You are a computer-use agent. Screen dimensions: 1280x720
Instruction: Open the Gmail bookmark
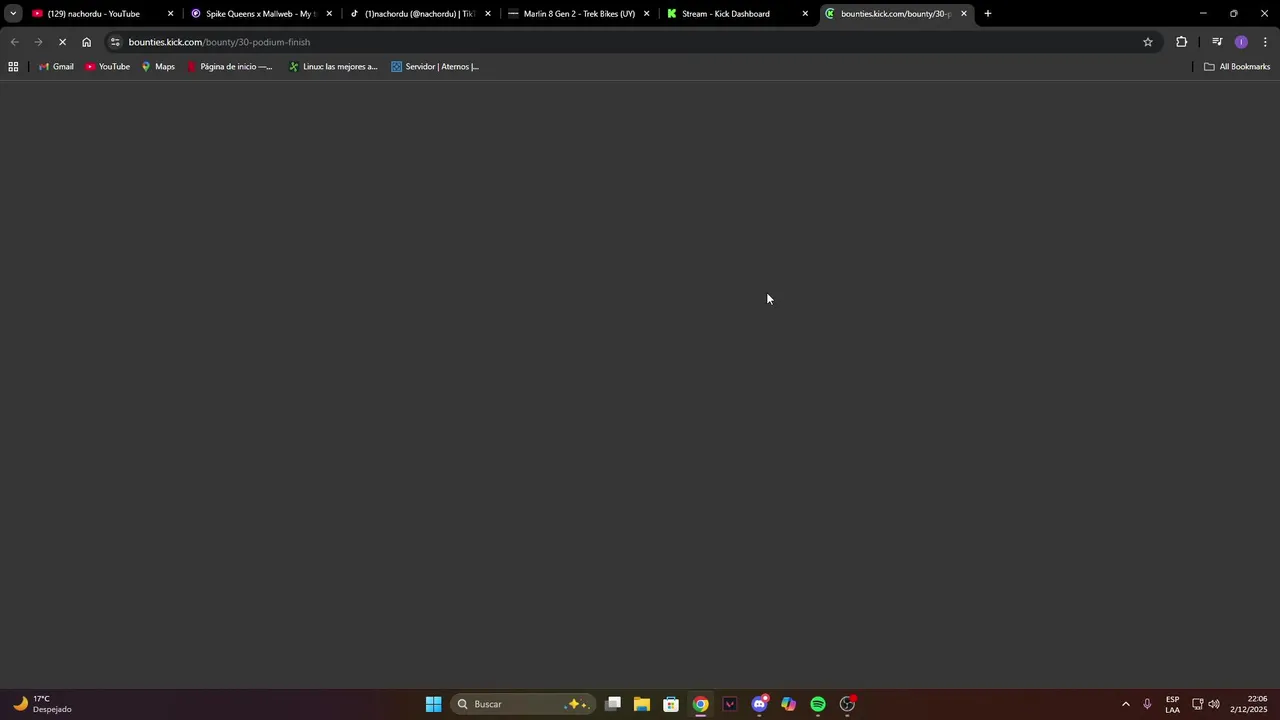(56, 67)
